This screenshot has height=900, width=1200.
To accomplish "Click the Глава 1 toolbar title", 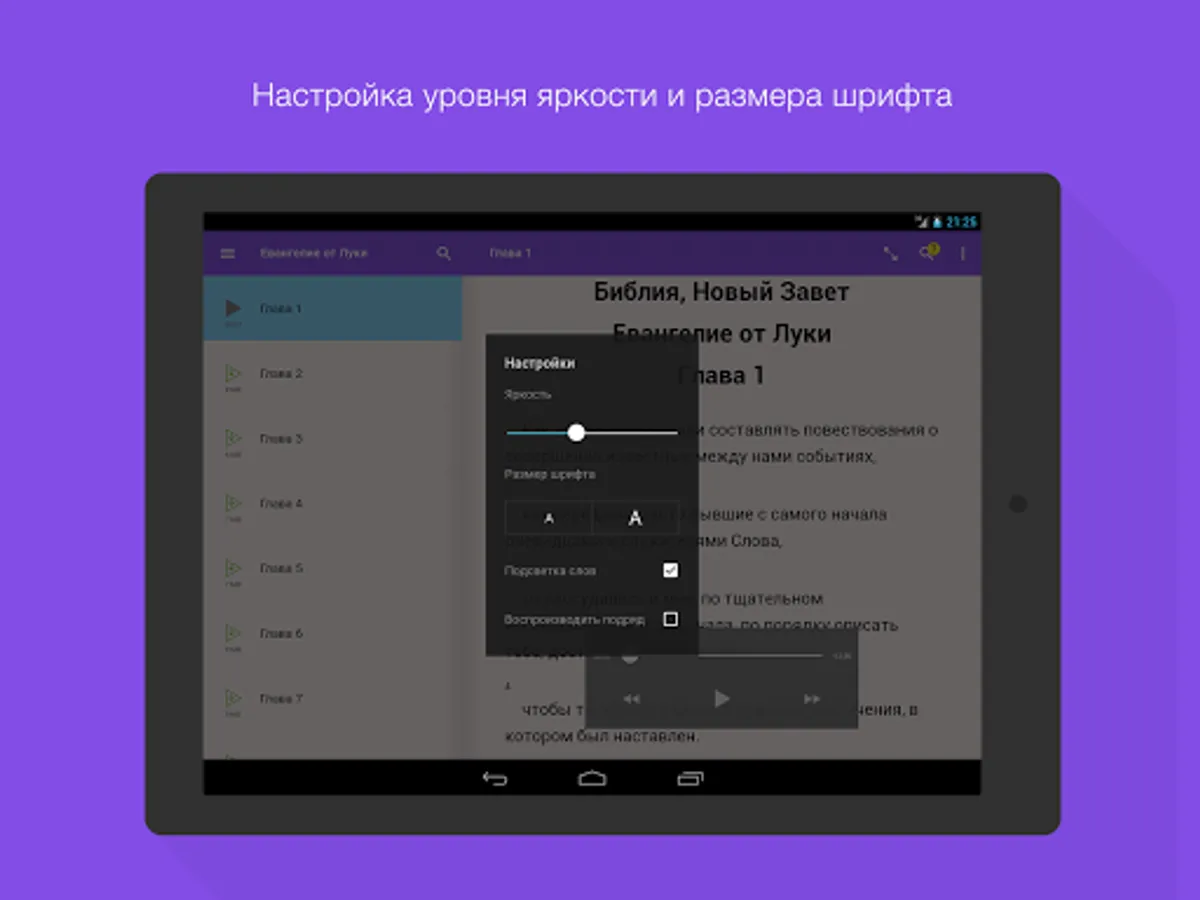I will coord(510,254).
